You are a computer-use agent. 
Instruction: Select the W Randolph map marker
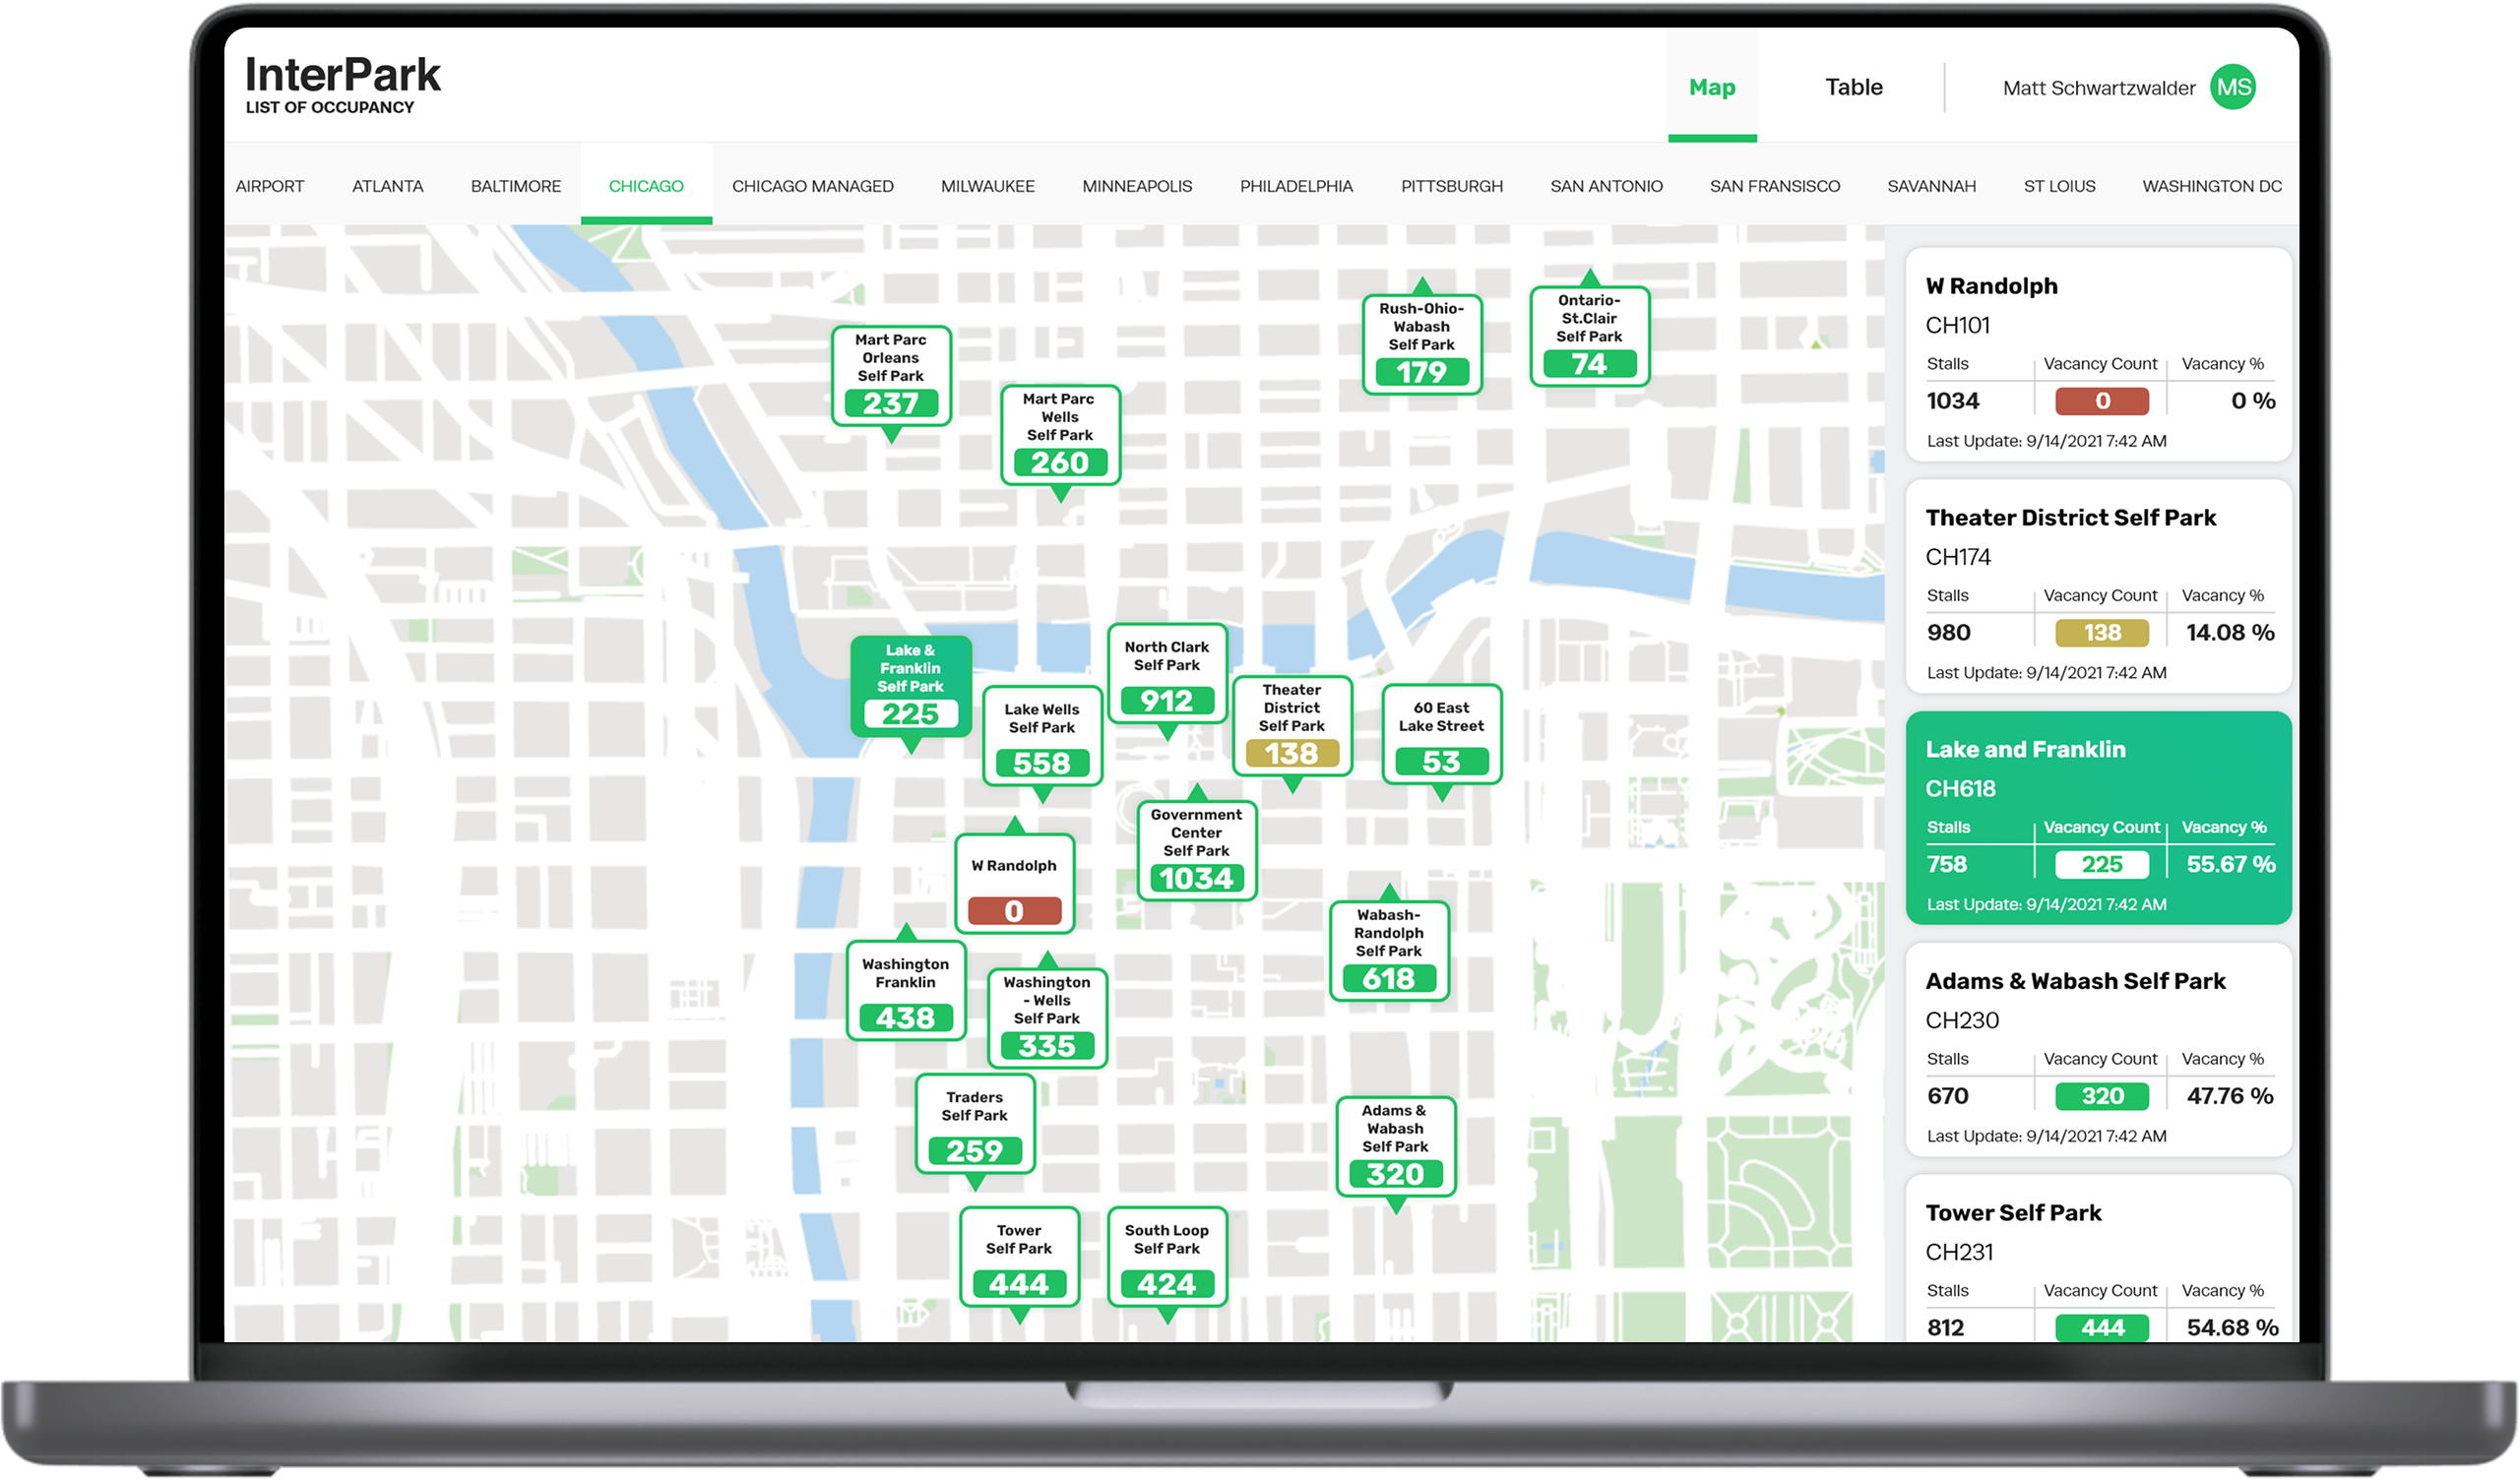1014,884
